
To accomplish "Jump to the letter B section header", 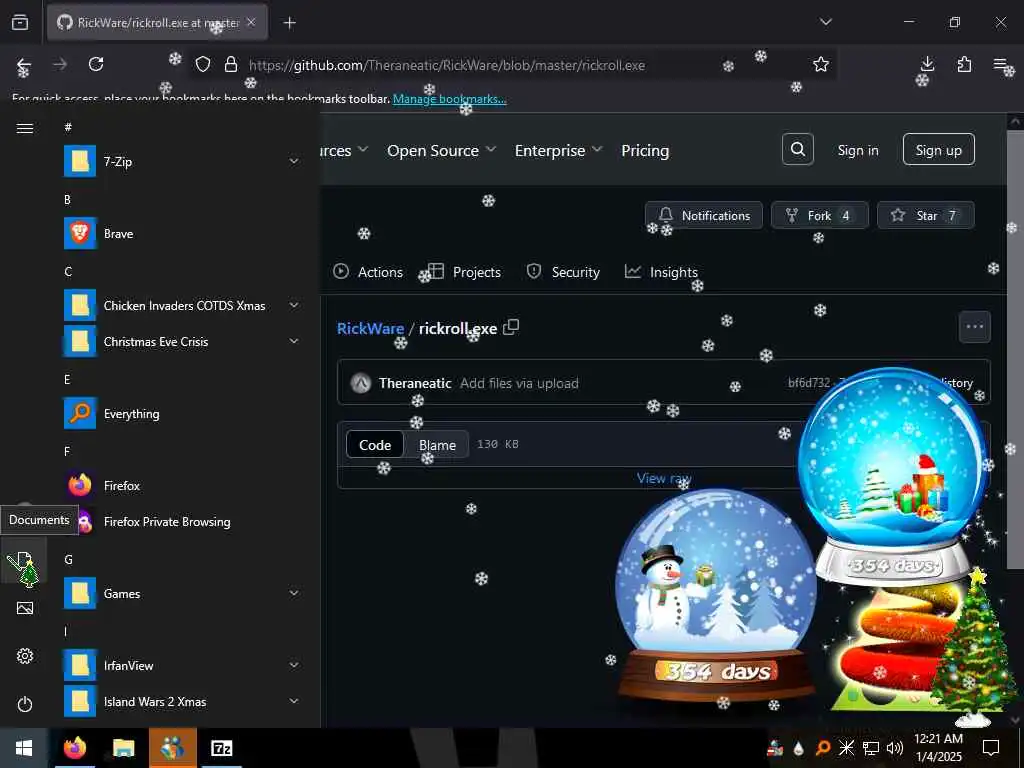I will [x=67, y=200].
